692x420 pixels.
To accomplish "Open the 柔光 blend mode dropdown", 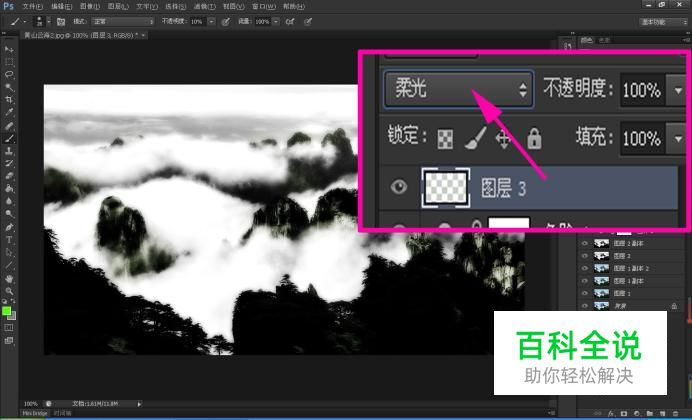I will (459, 90).
